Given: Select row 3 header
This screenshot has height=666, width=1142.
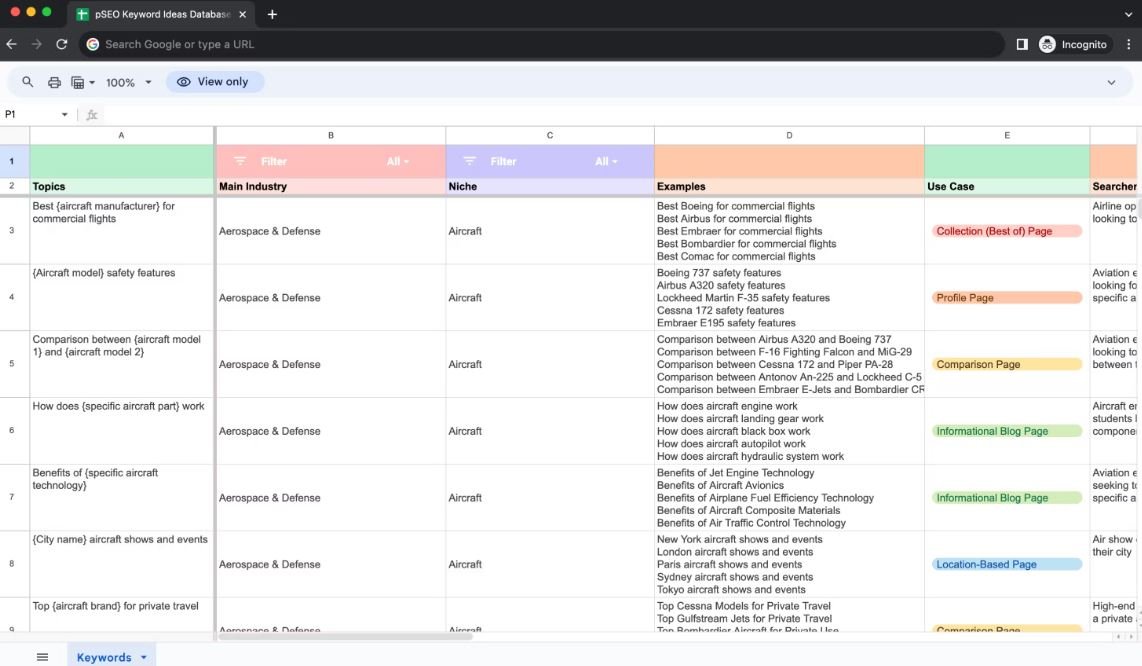Looking at the screenshot, I should [12, 230].
